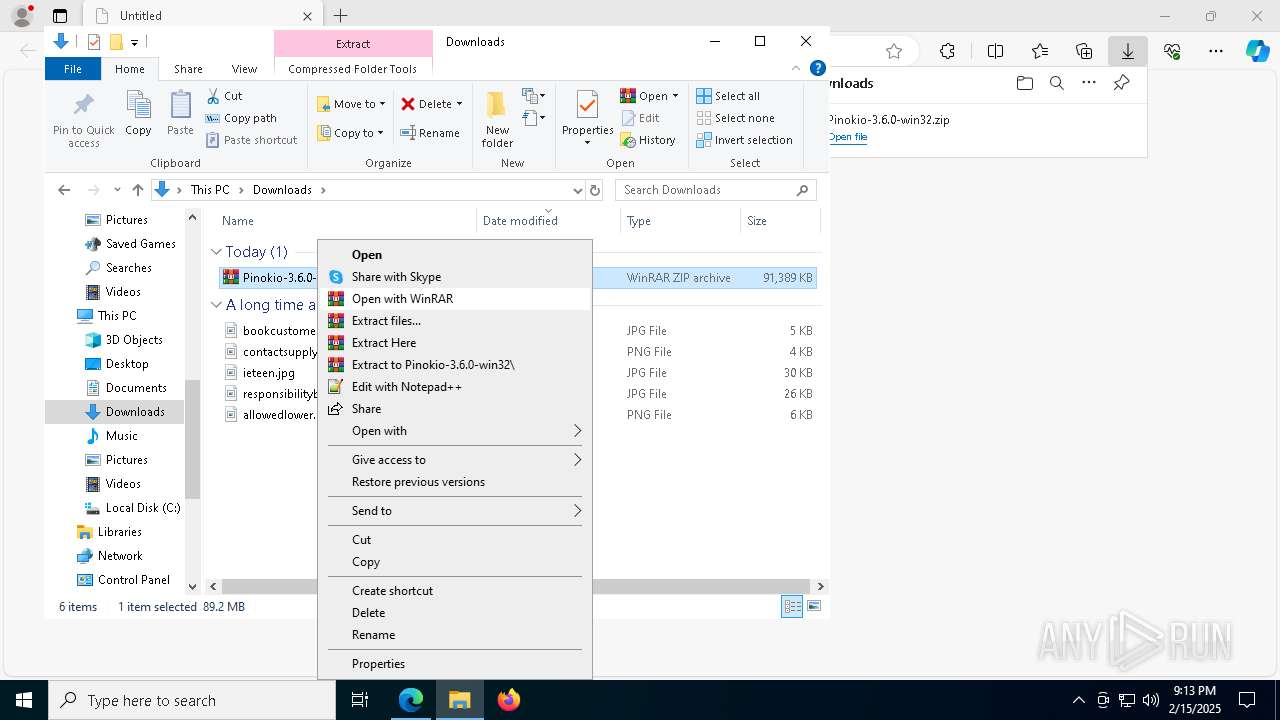Pin the Edge downloads panel
This screenshot has height=720, width=1280.
coord(1121,83)
